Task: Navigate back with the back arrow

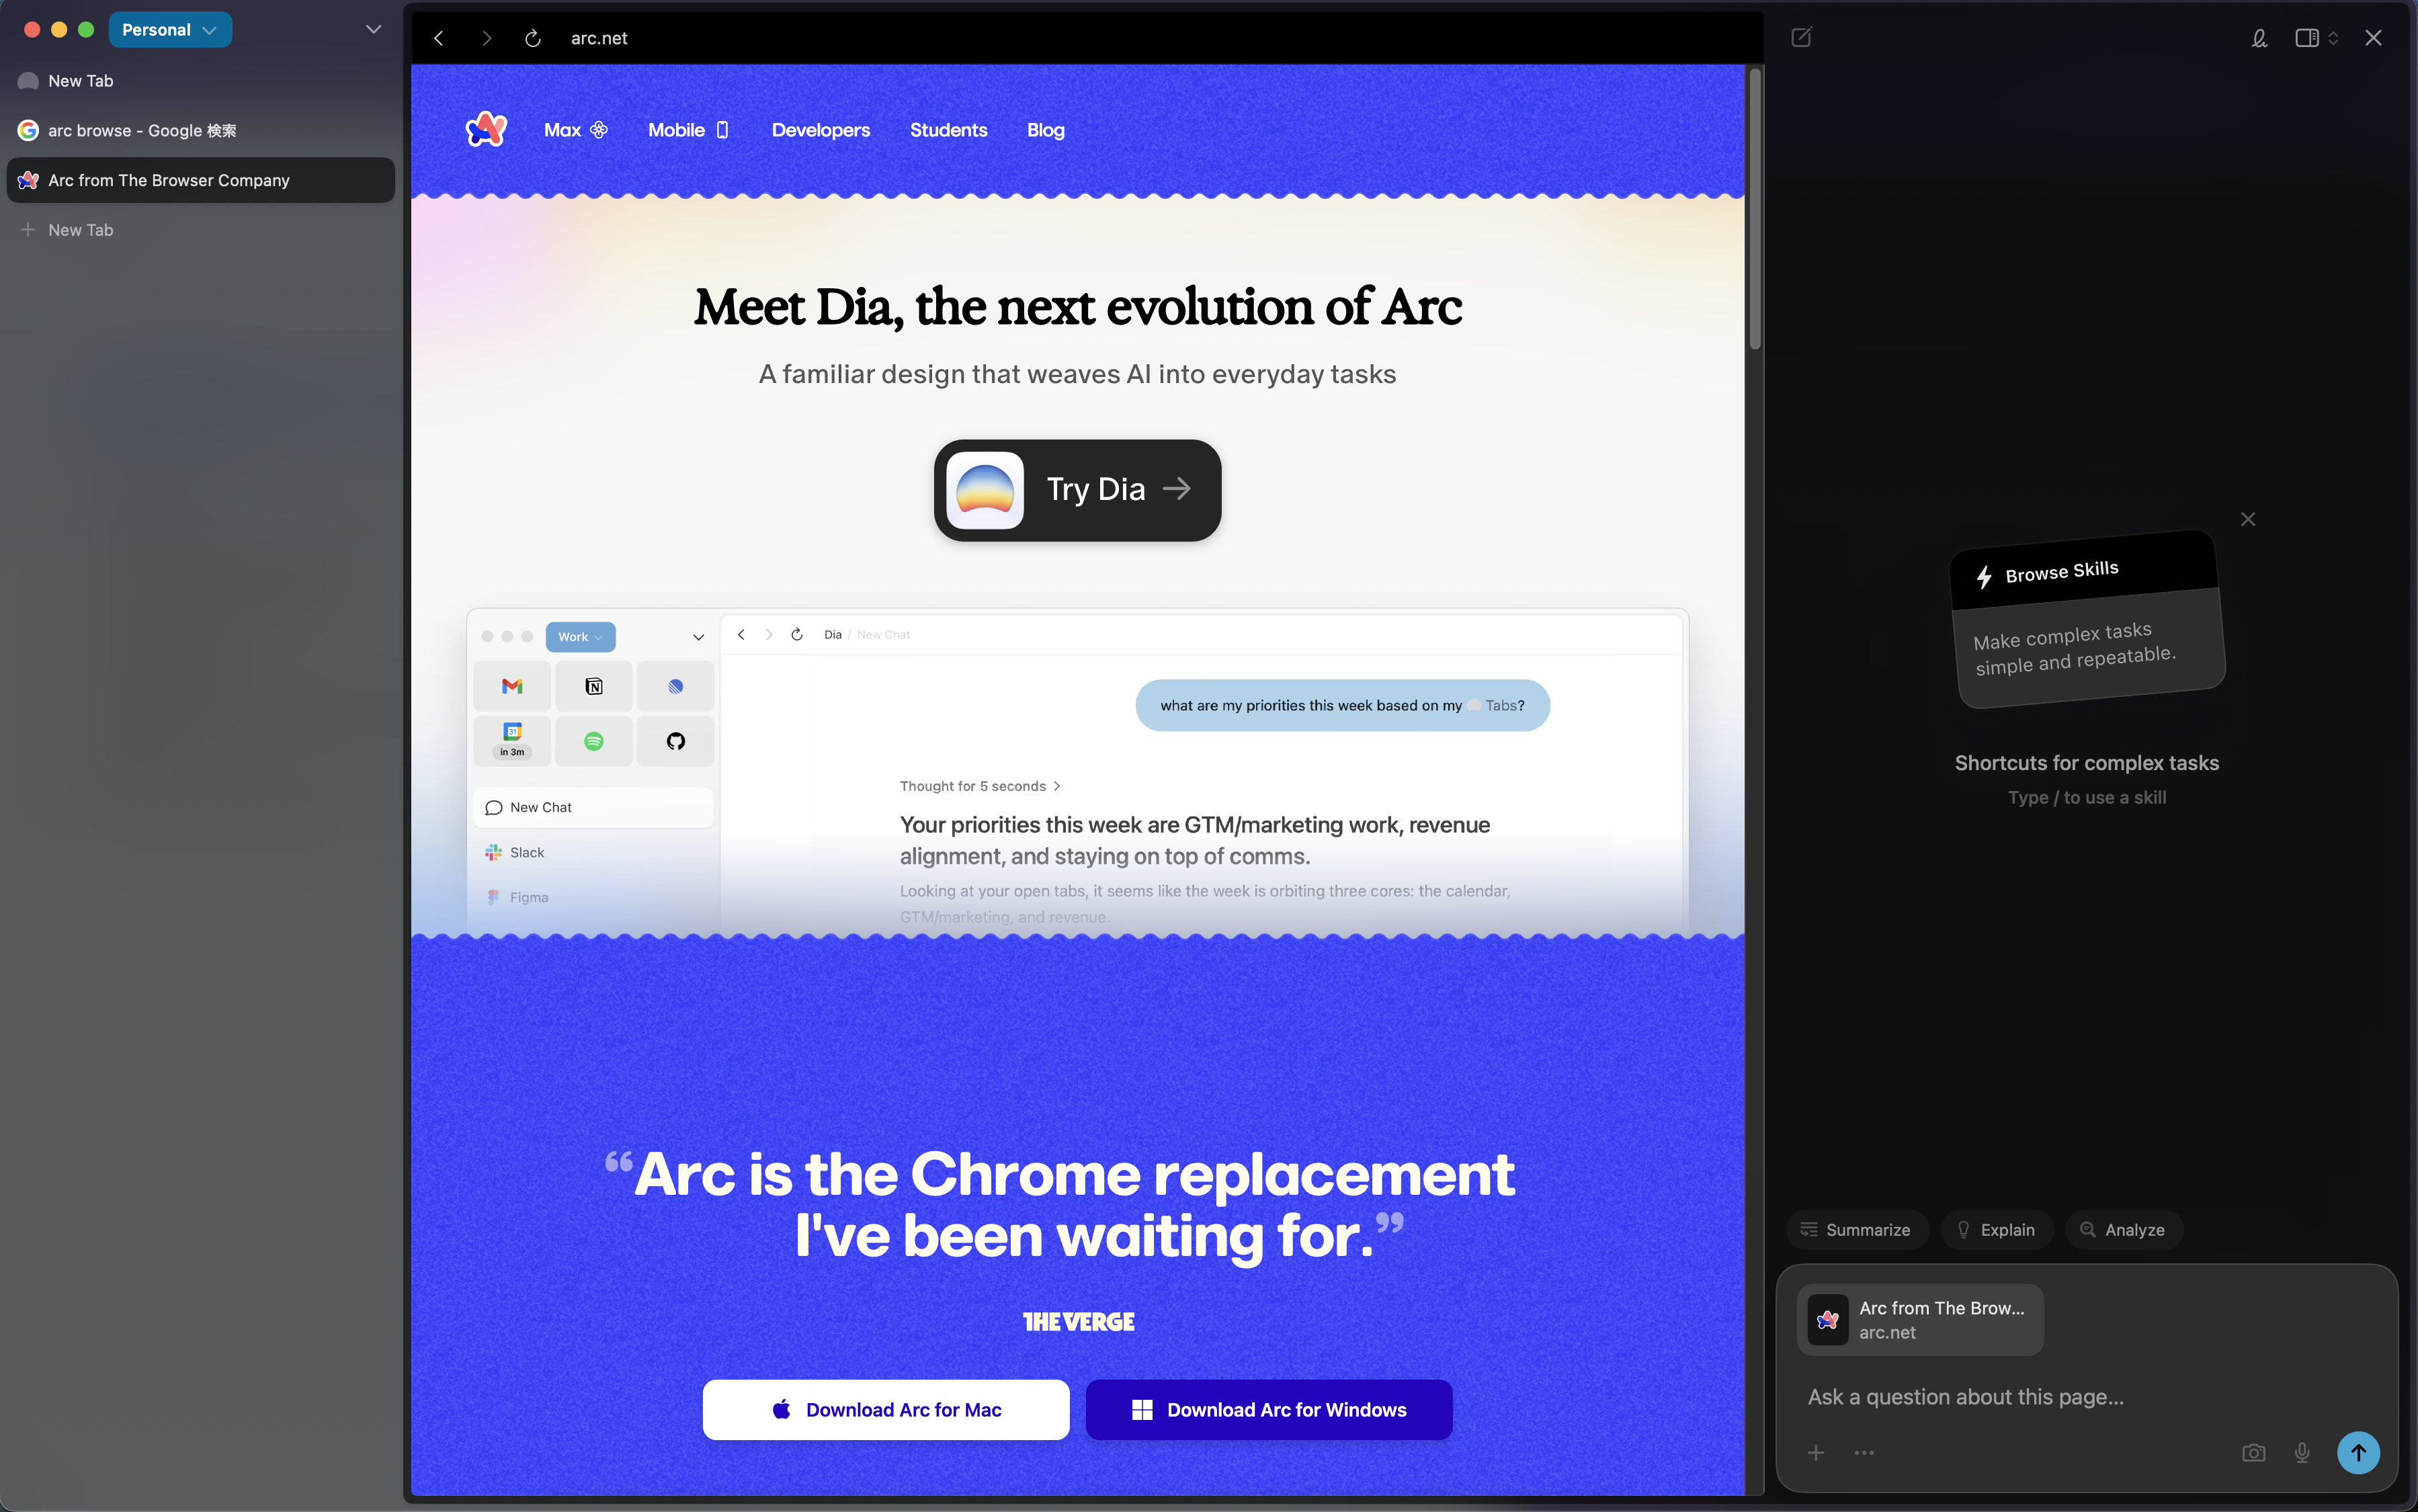Action: (439, 38)
